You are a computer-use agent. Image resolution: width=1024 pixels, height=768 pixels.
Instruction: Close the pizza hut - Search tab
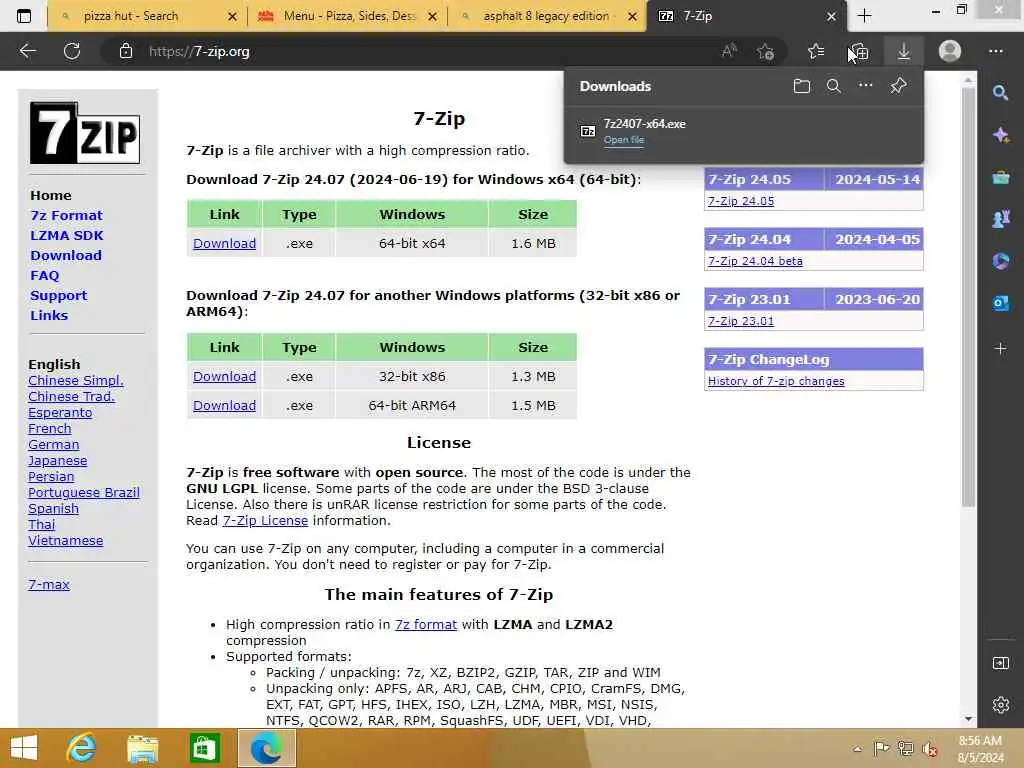(232, 16)
